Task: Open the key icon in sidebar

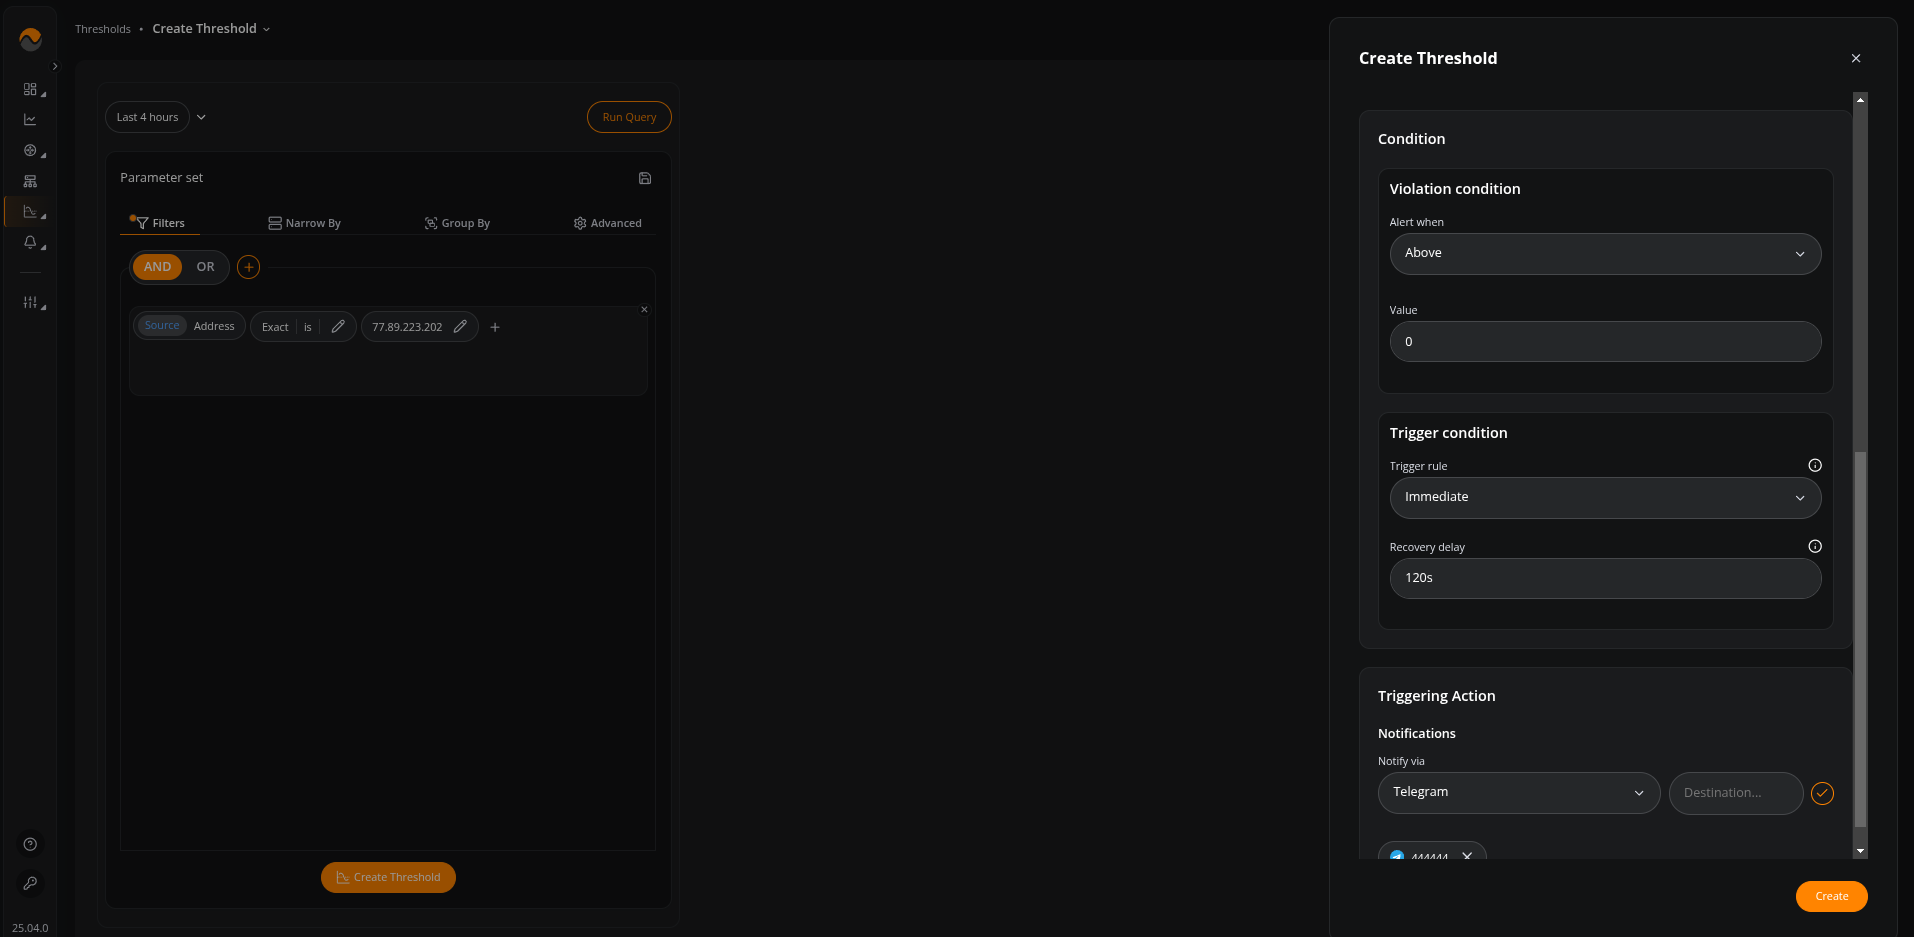Action: point(30,883)
